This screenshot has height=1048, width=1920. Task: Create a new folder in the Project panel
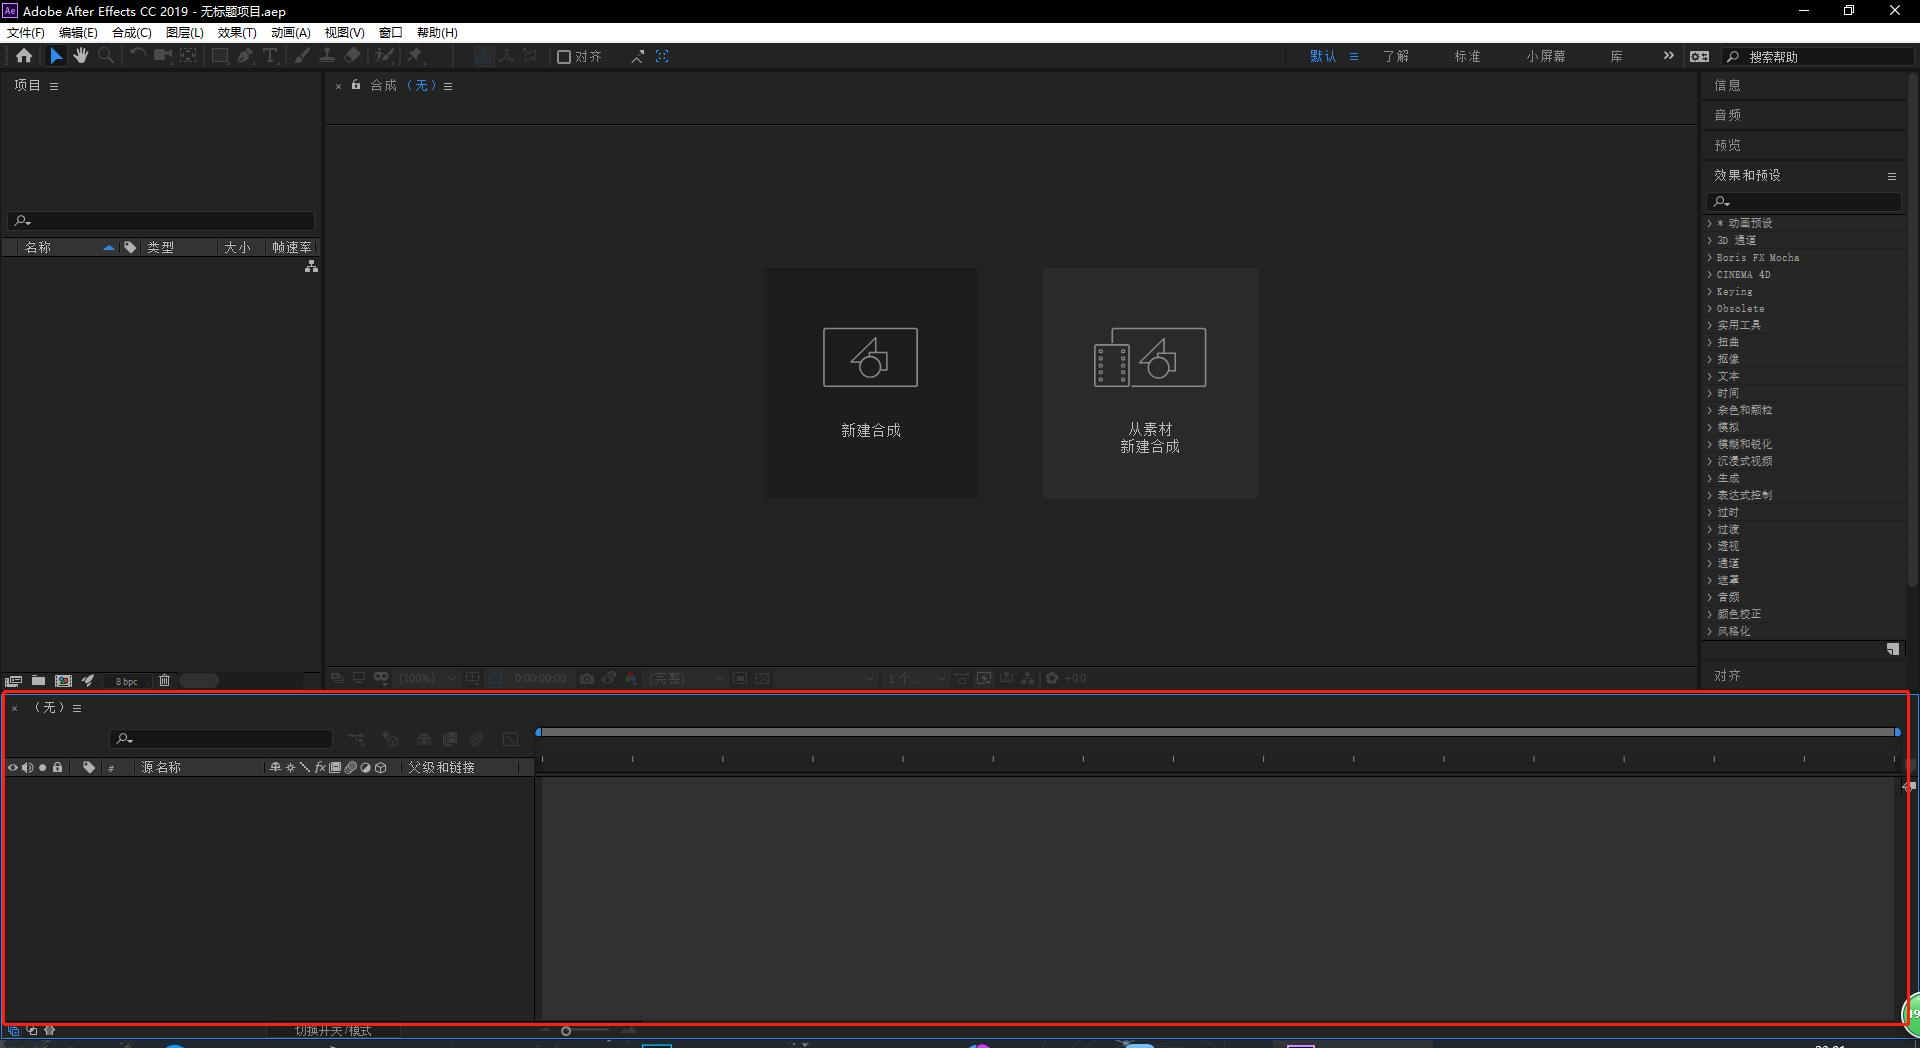pos(38,681)
